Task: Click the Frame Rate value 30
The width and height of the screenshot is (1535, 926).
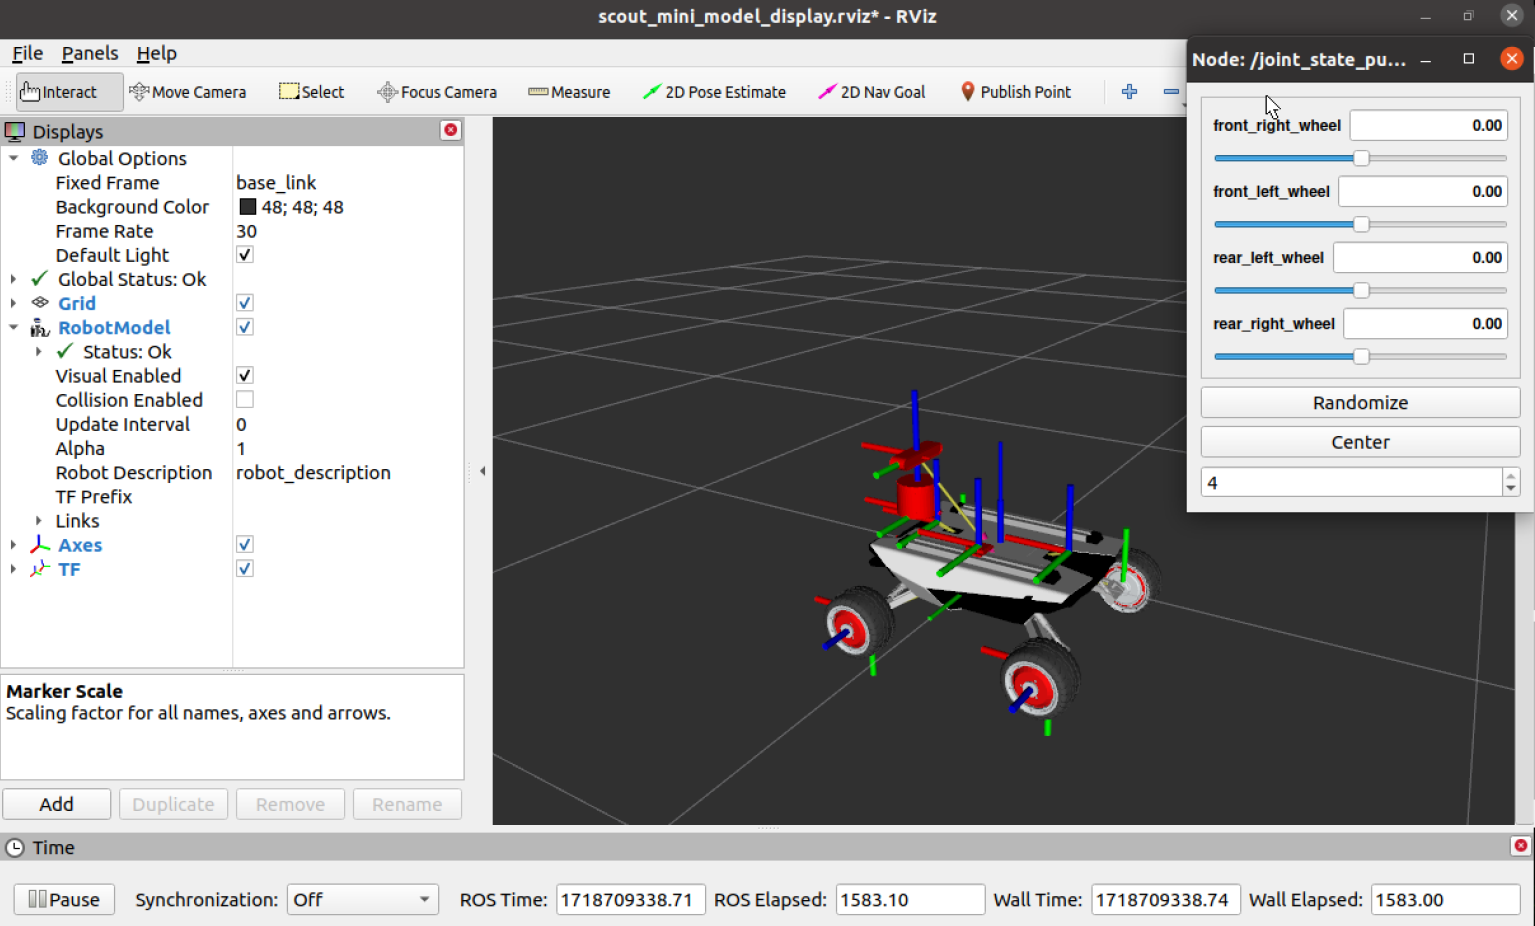Action: click(x=246, y=231)
